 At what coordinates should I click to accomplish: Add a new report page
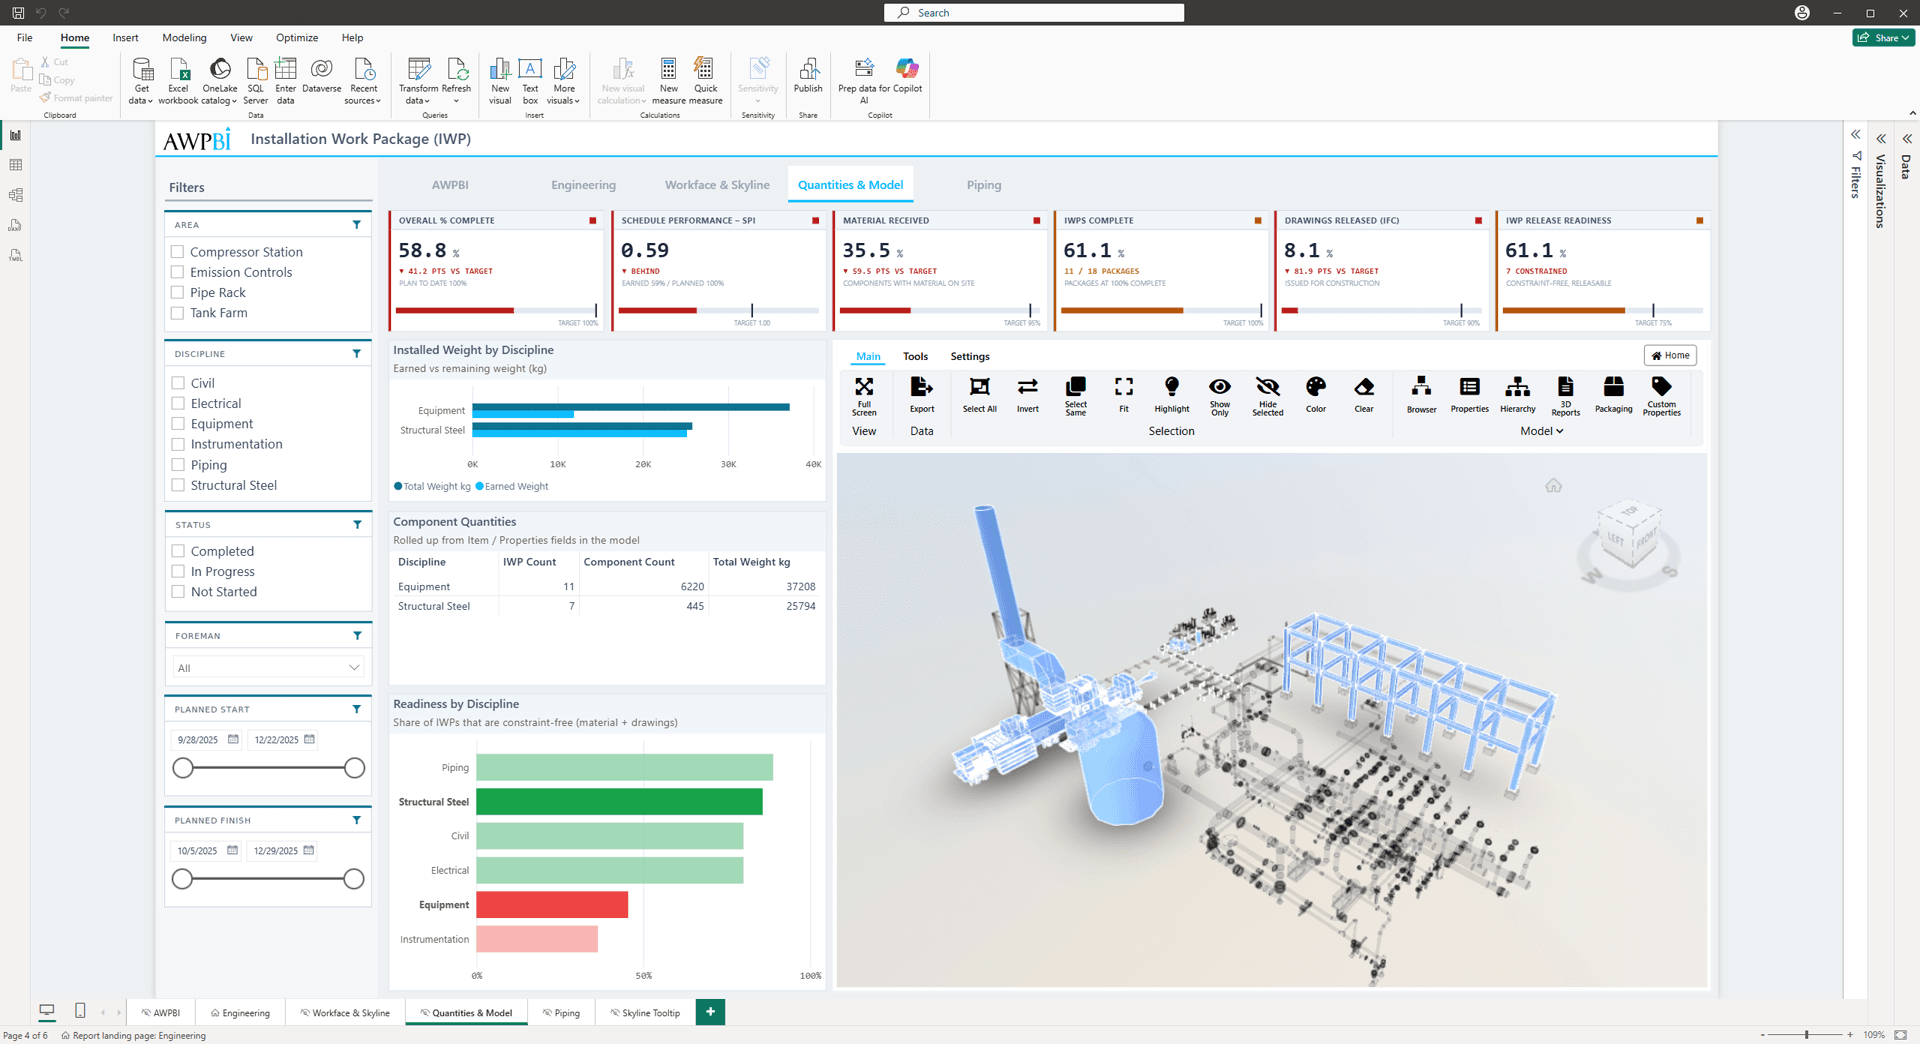point(710,1012)
